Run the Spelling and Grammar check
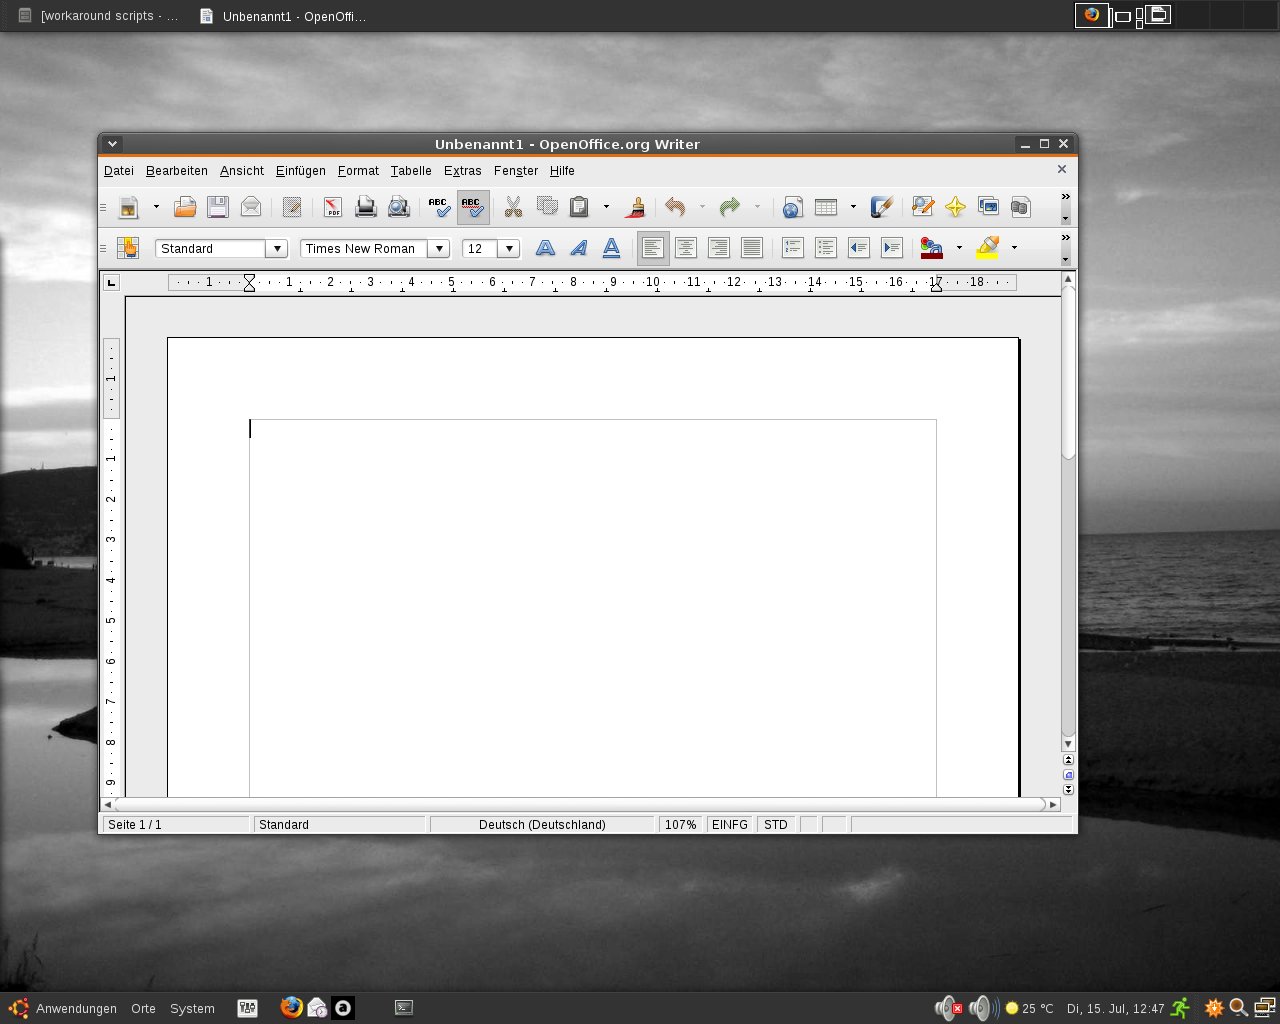 439,207
